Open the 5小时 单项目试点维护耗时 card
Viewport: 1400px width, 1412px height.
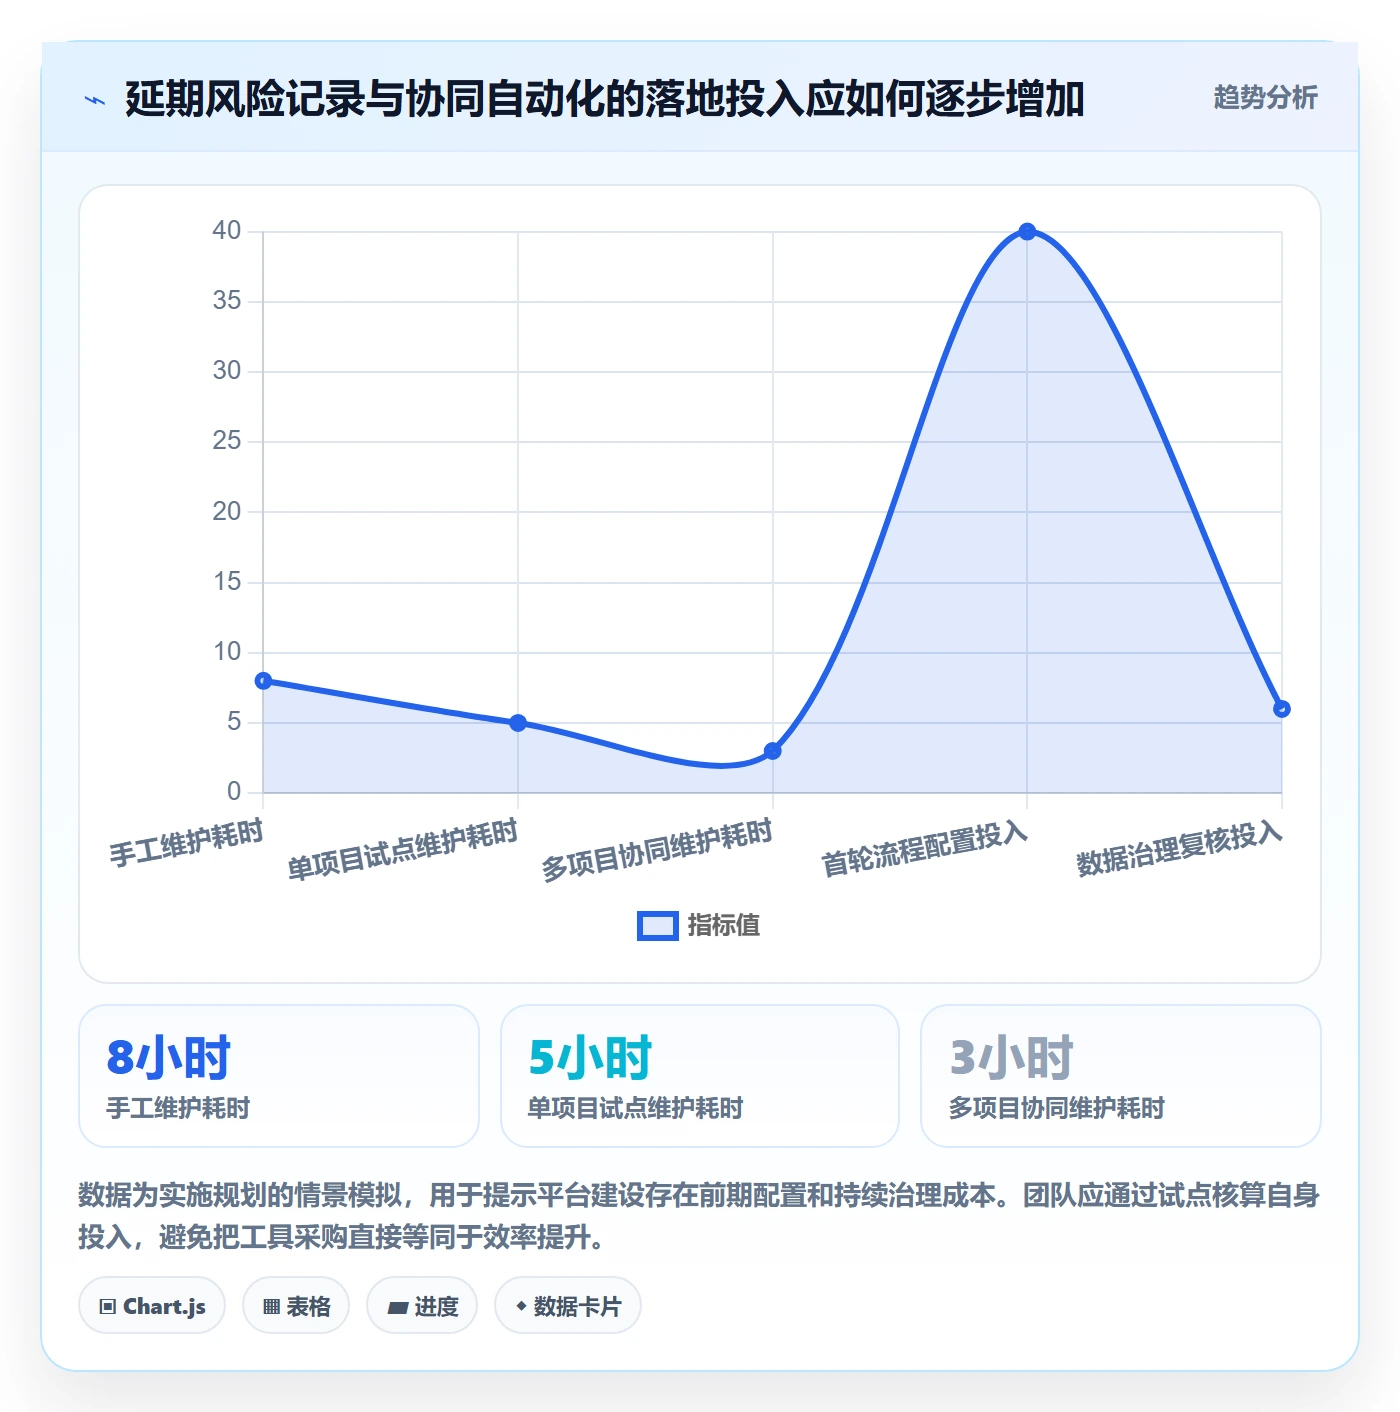pyautogui.click(x=700, y=1076)
